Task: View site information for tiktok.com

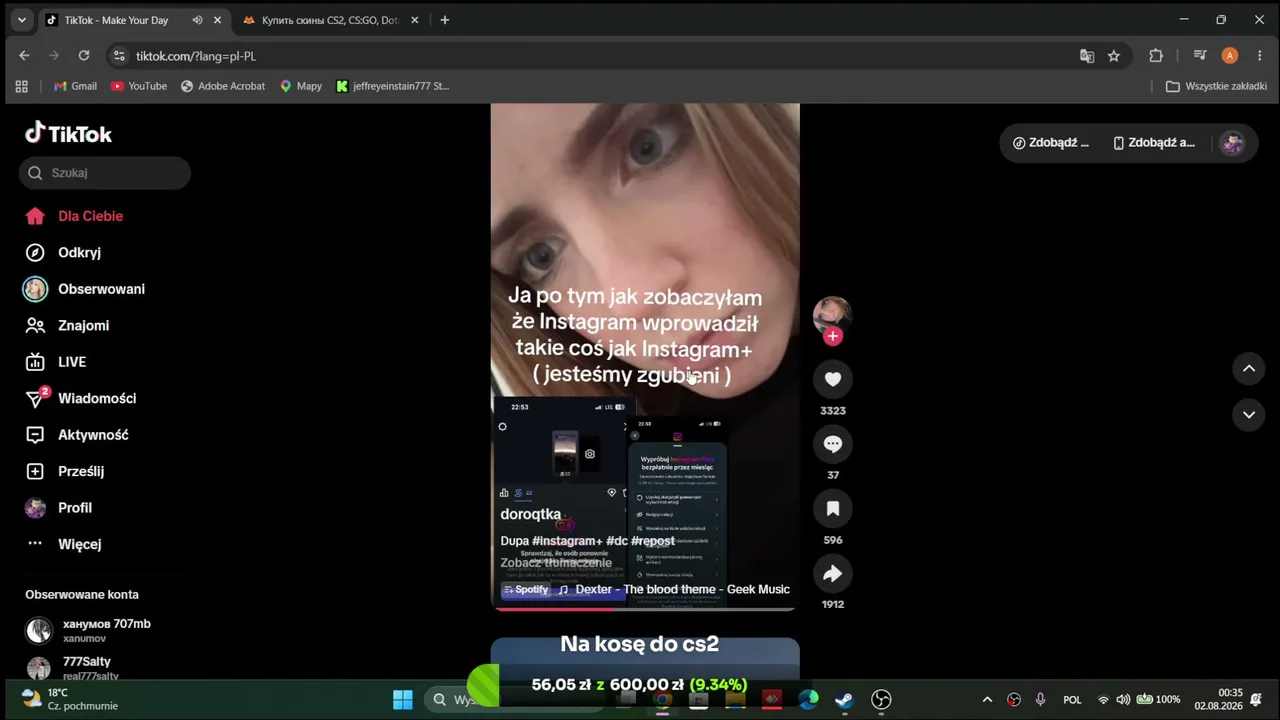Action: pyautogui.click(x=119, y=56)
